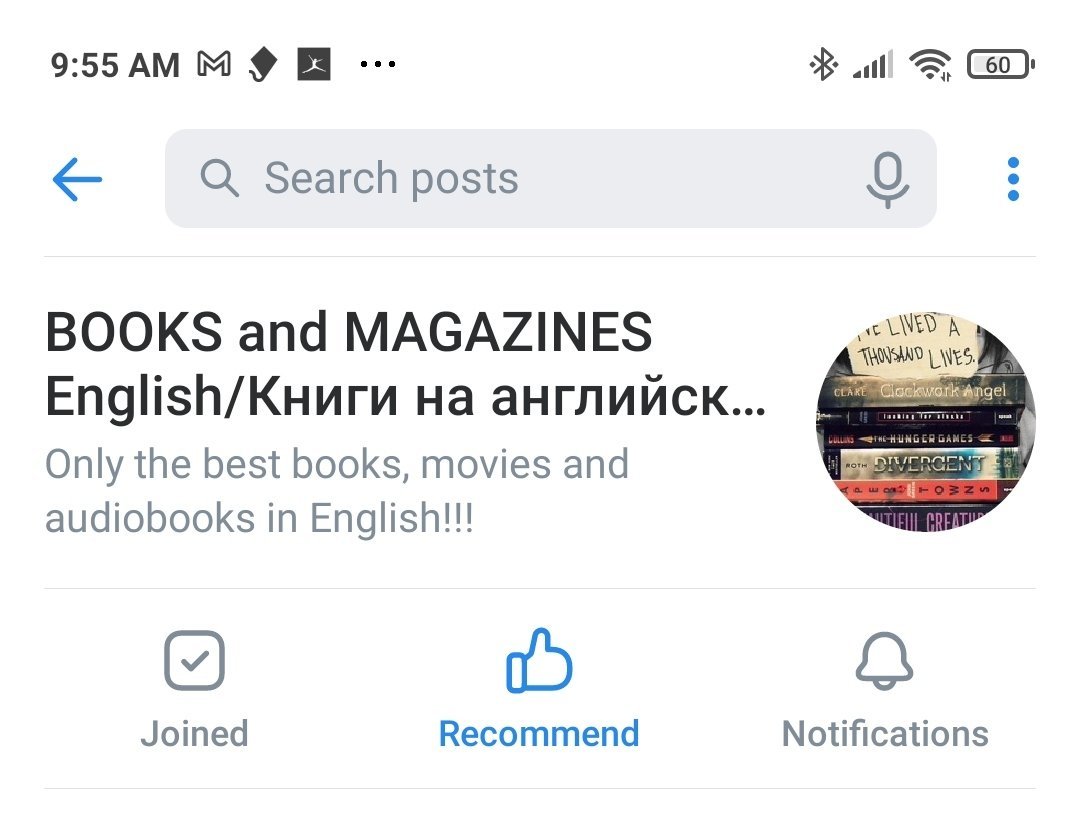
Task: Open the community avatar book-stack picture
Action: (926, 422)
